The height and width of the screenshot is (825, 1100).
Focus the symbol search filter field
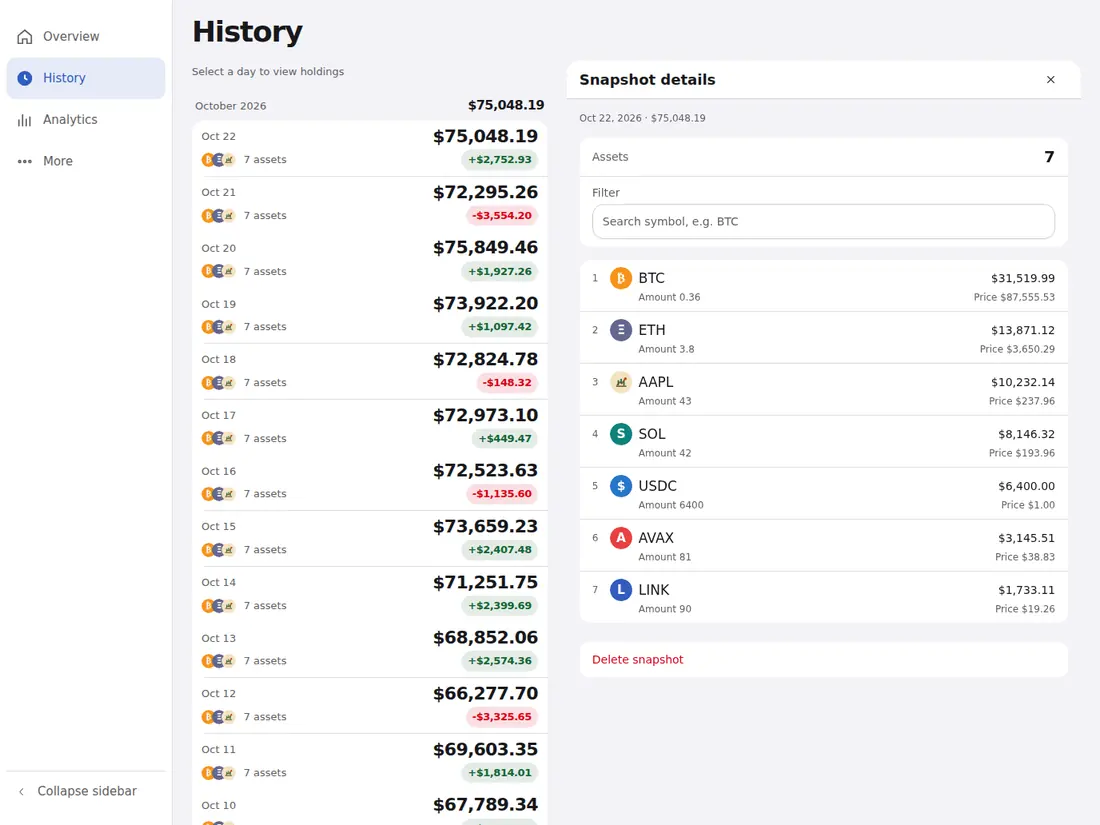pos(823,222)
